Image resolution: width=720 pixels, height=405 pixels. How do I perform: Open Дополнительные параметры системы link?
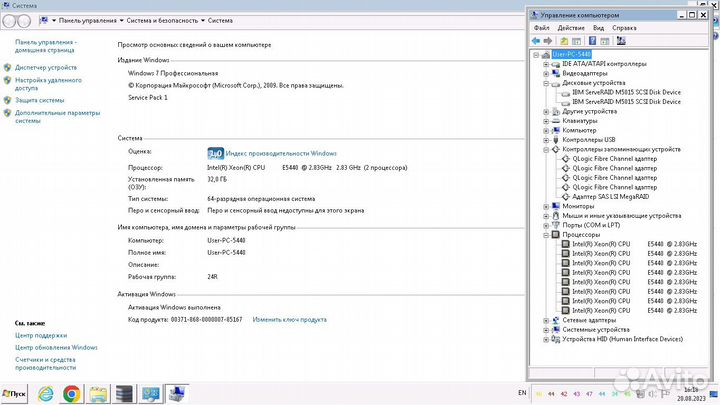pyautogui.click(x=57, y=117)
